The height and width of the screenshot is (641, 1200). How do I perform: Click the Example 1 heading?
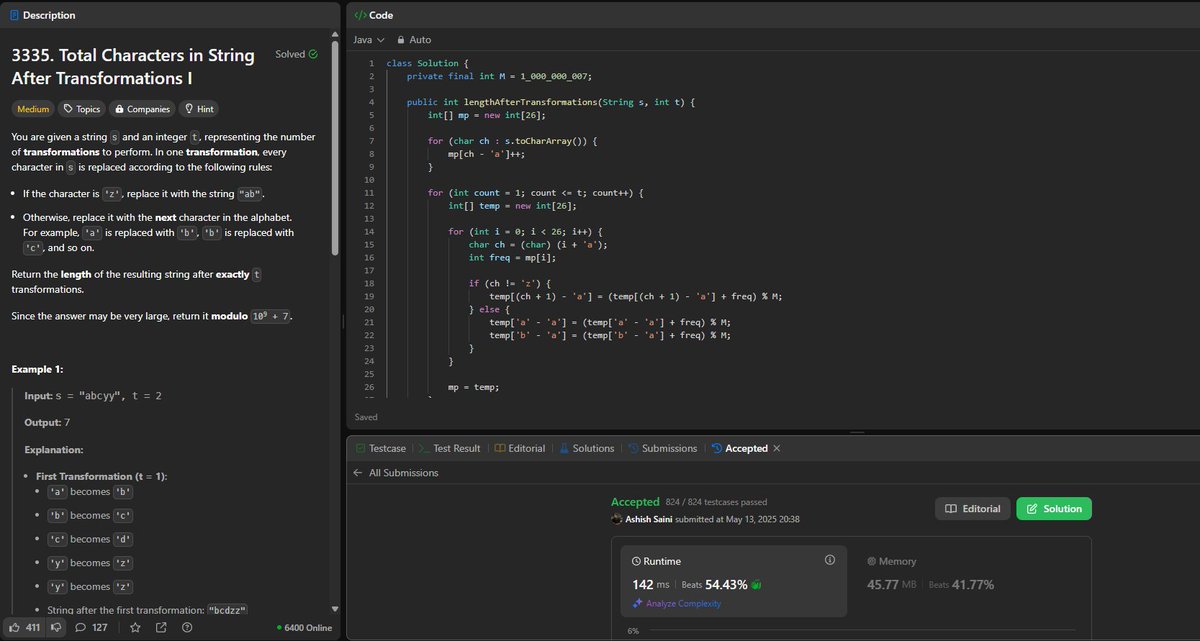click(37, 369)
